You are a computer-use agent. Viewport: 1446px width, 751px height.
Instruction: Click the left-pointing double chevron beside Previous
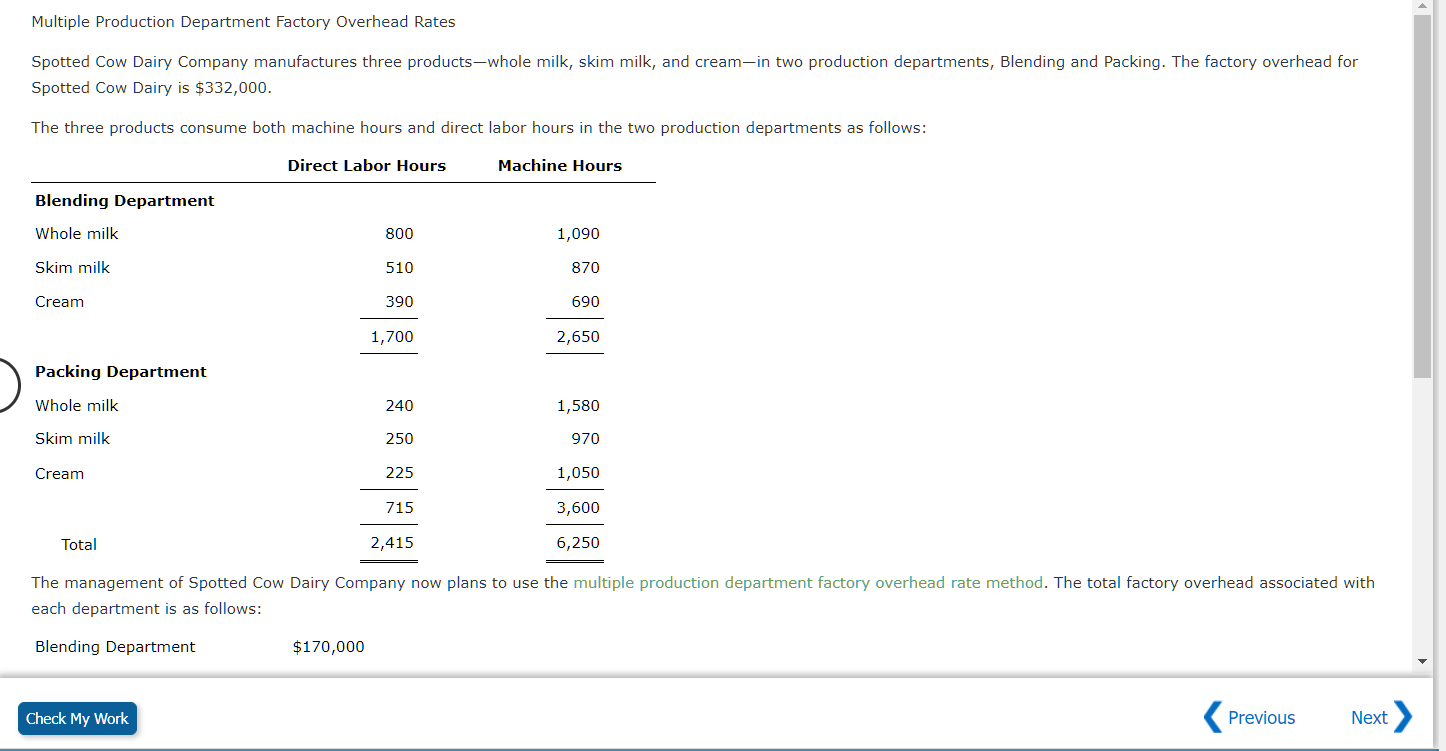click(x=1211, y=717)
